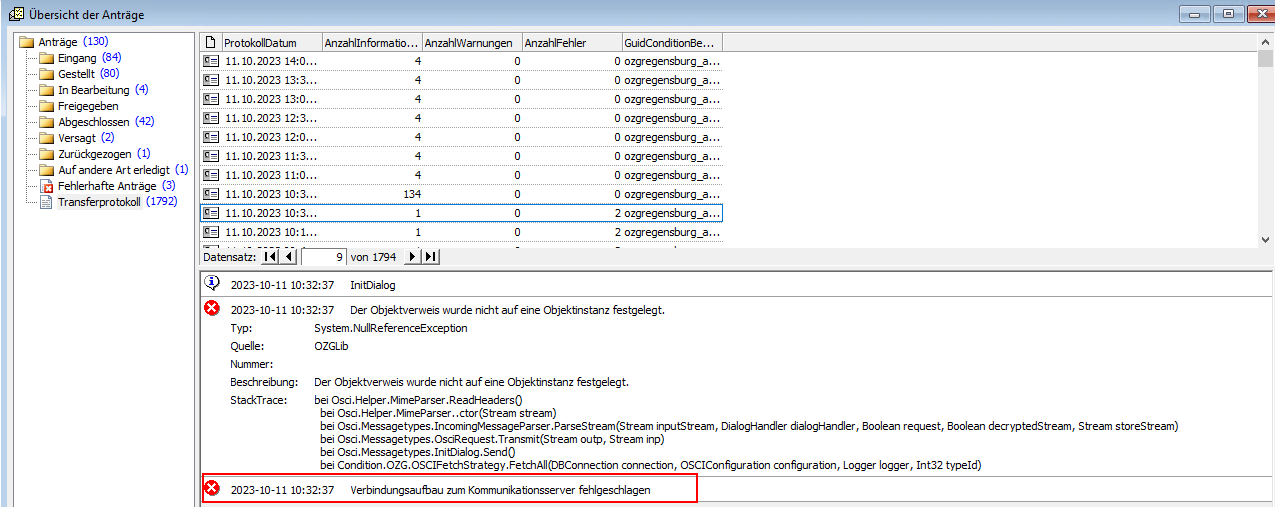This screenshot has width=1275, height=507.
Task: Click the AnzahlWarnungen column header
Action: coord(470,43)
